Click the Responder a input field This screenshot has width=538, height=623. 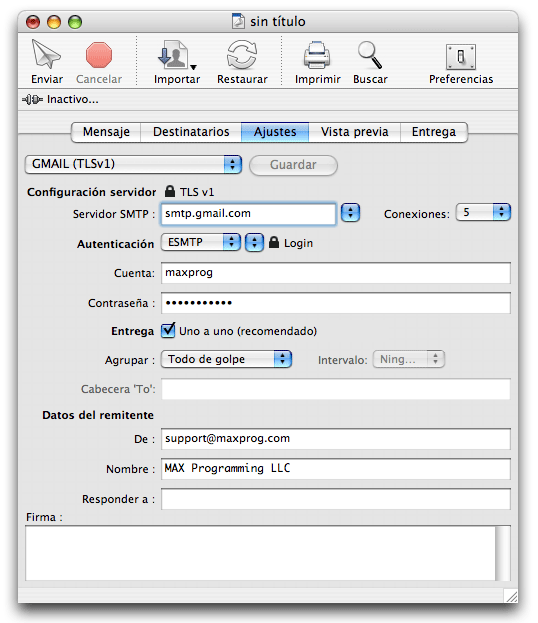coord(335,499)
